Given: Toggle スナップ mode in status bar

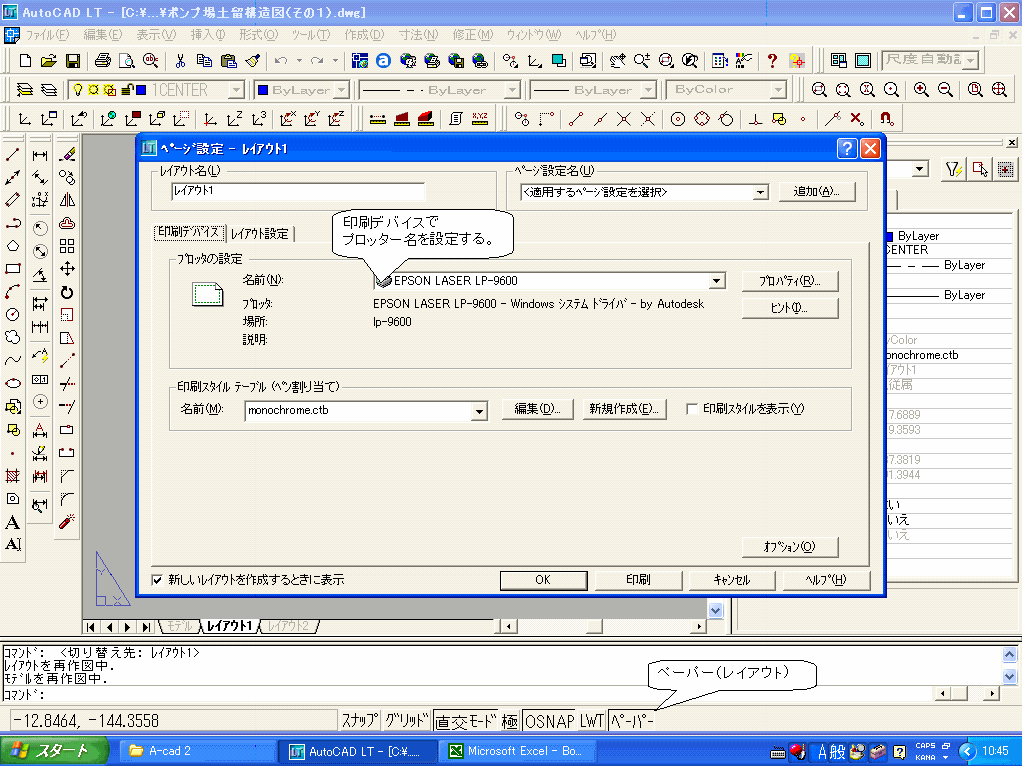Looking at the screenshot, I should click(x=359, y=721).
